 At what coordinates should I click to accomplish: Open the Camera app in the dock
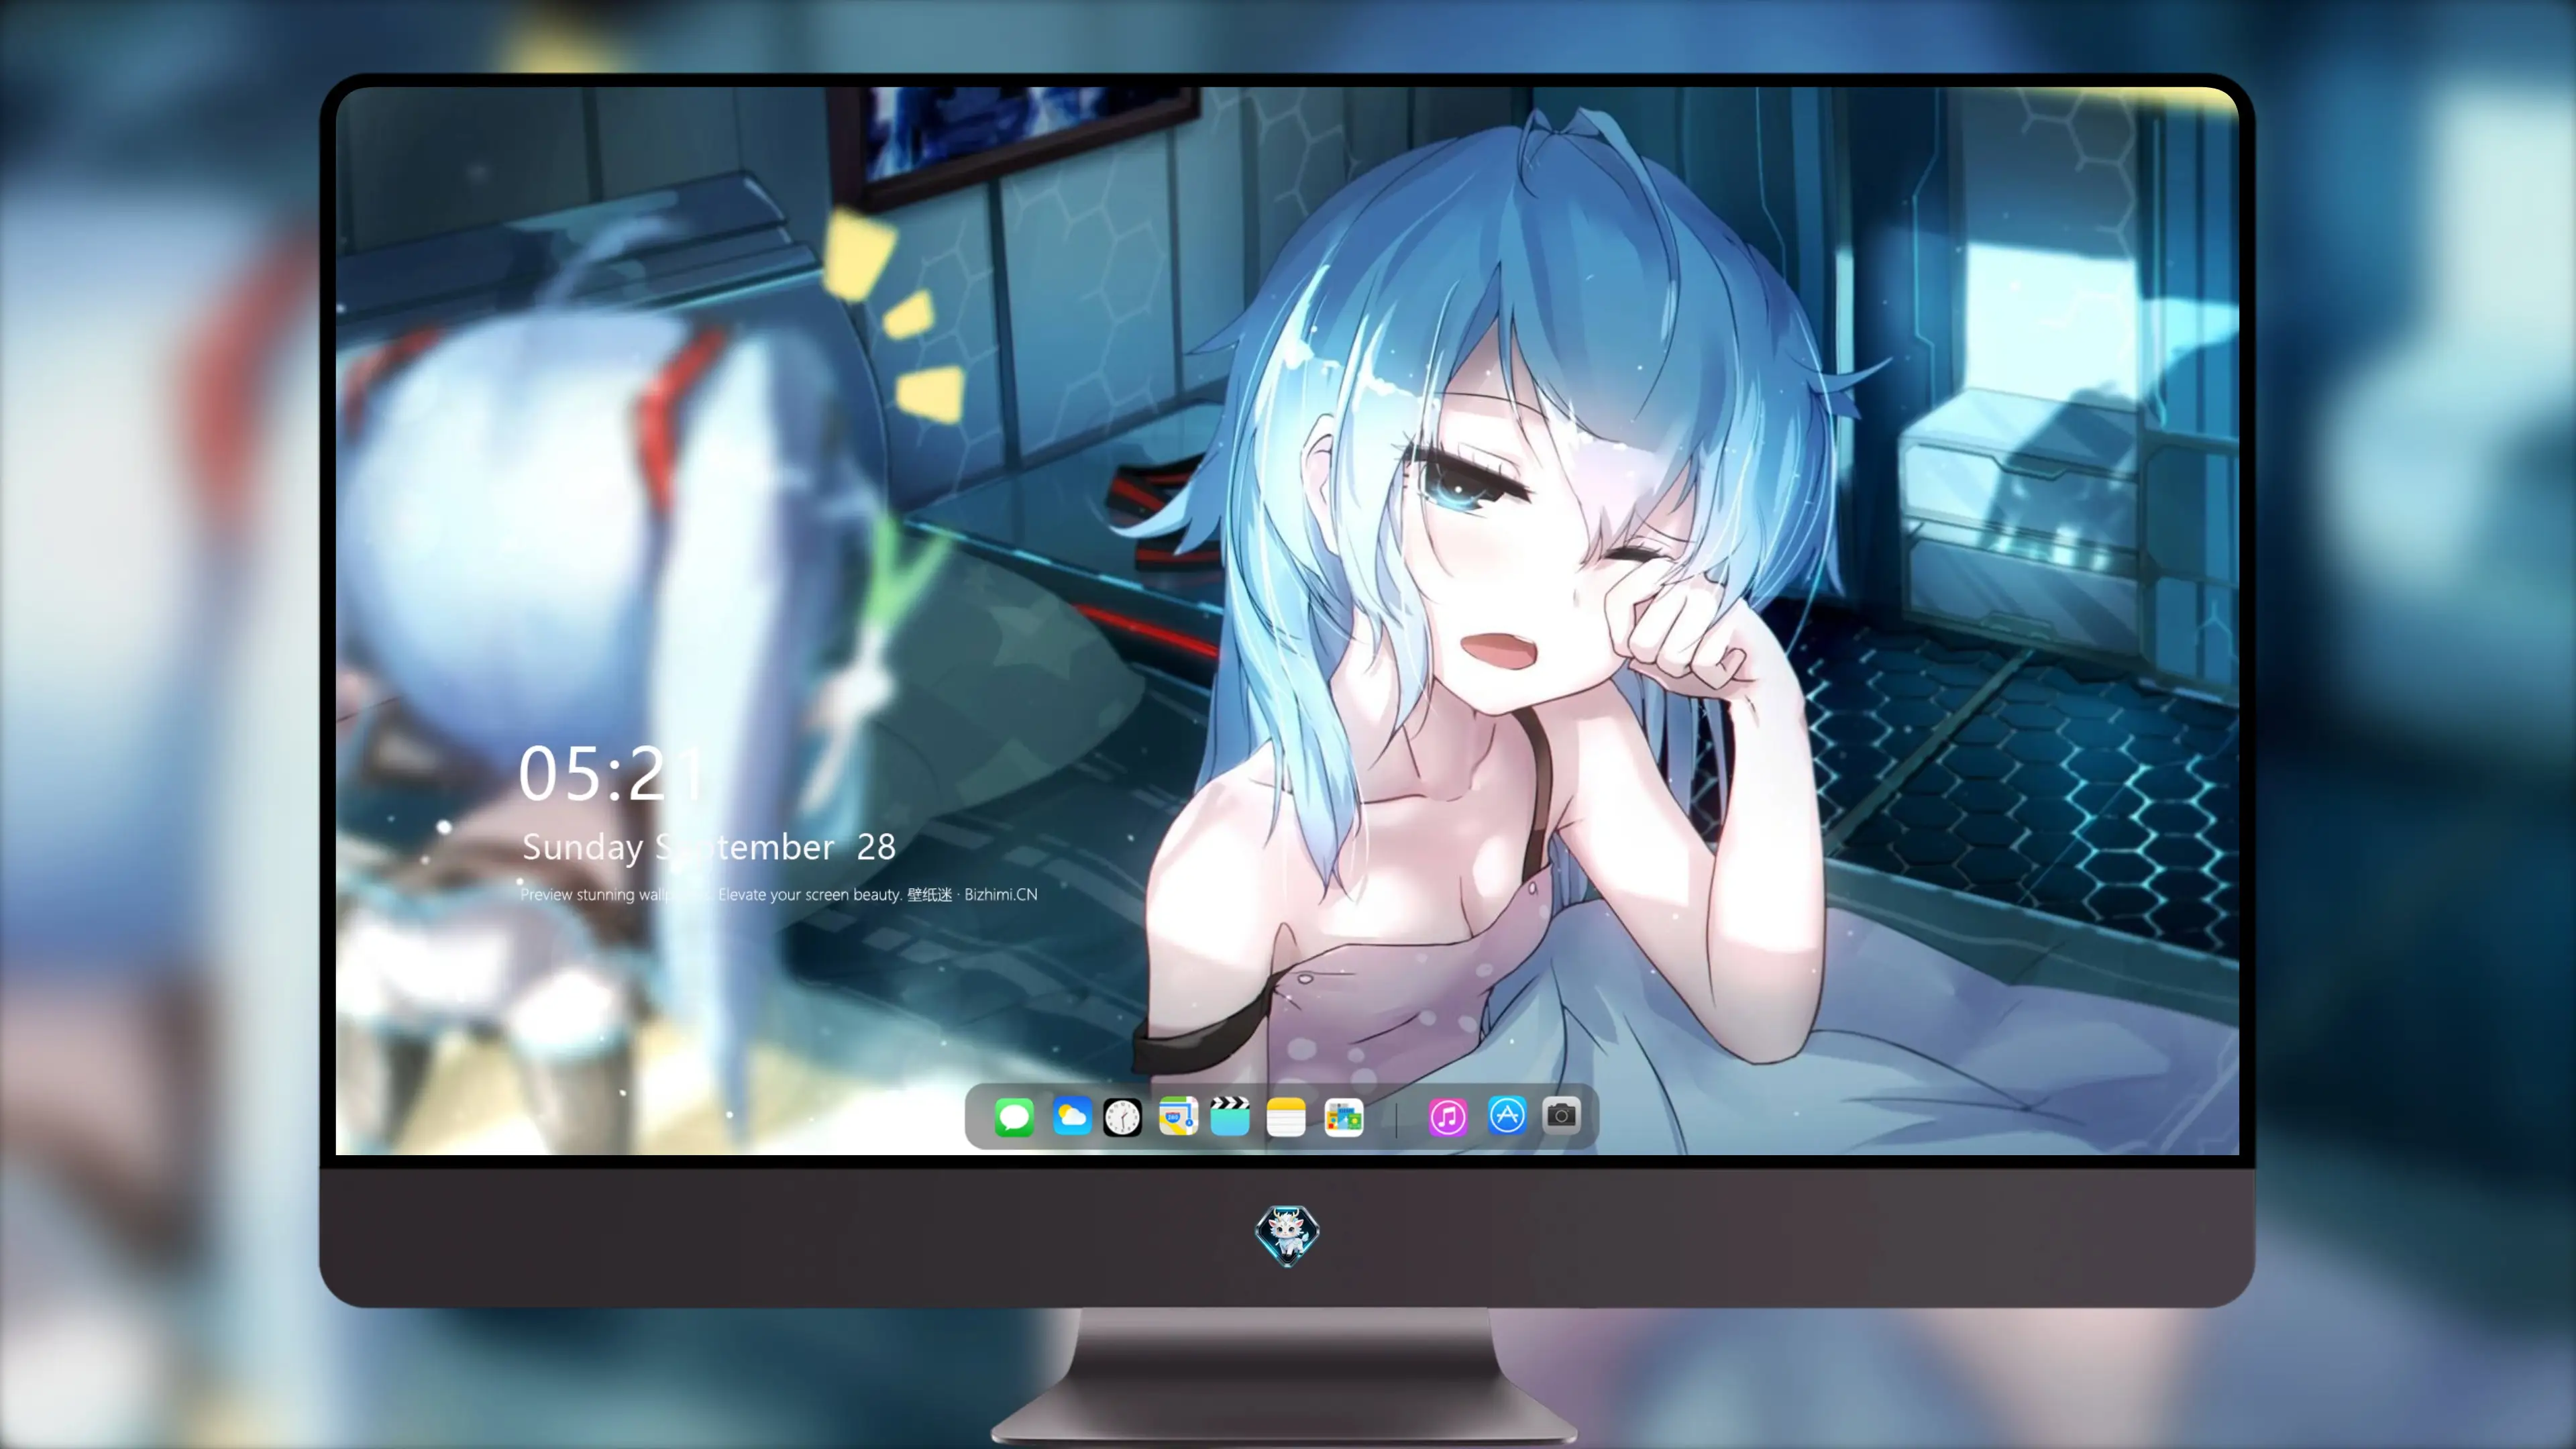click(1561, 1115)
